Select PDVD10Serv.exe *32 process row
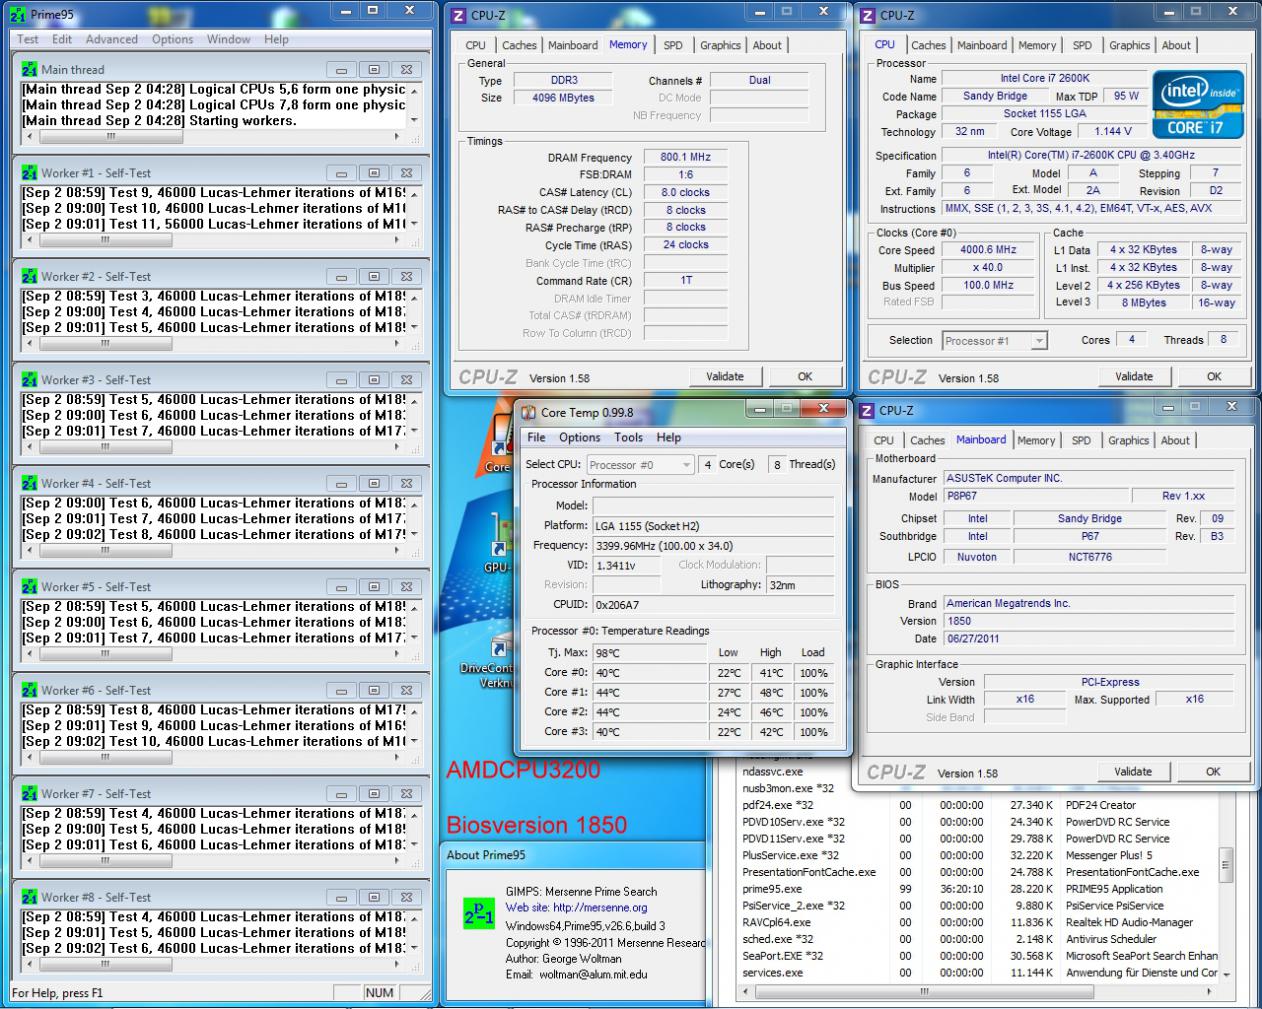1262x1009 pixels. point(977,822)
